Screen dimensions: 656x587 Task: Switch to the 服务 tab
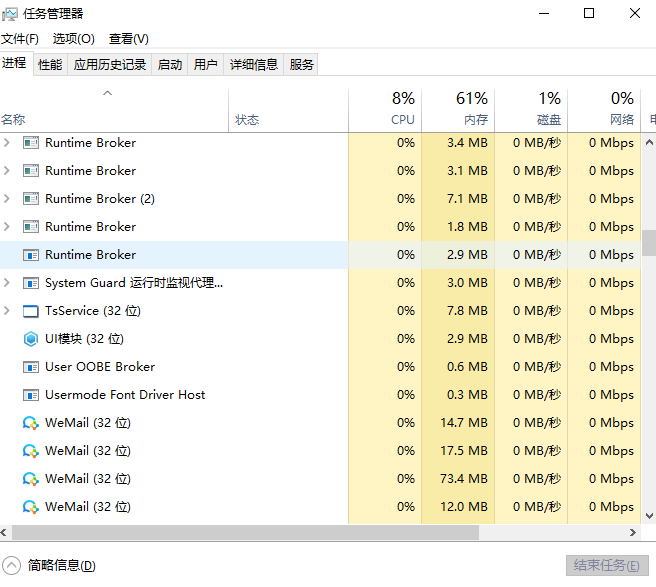click(301, 64)
